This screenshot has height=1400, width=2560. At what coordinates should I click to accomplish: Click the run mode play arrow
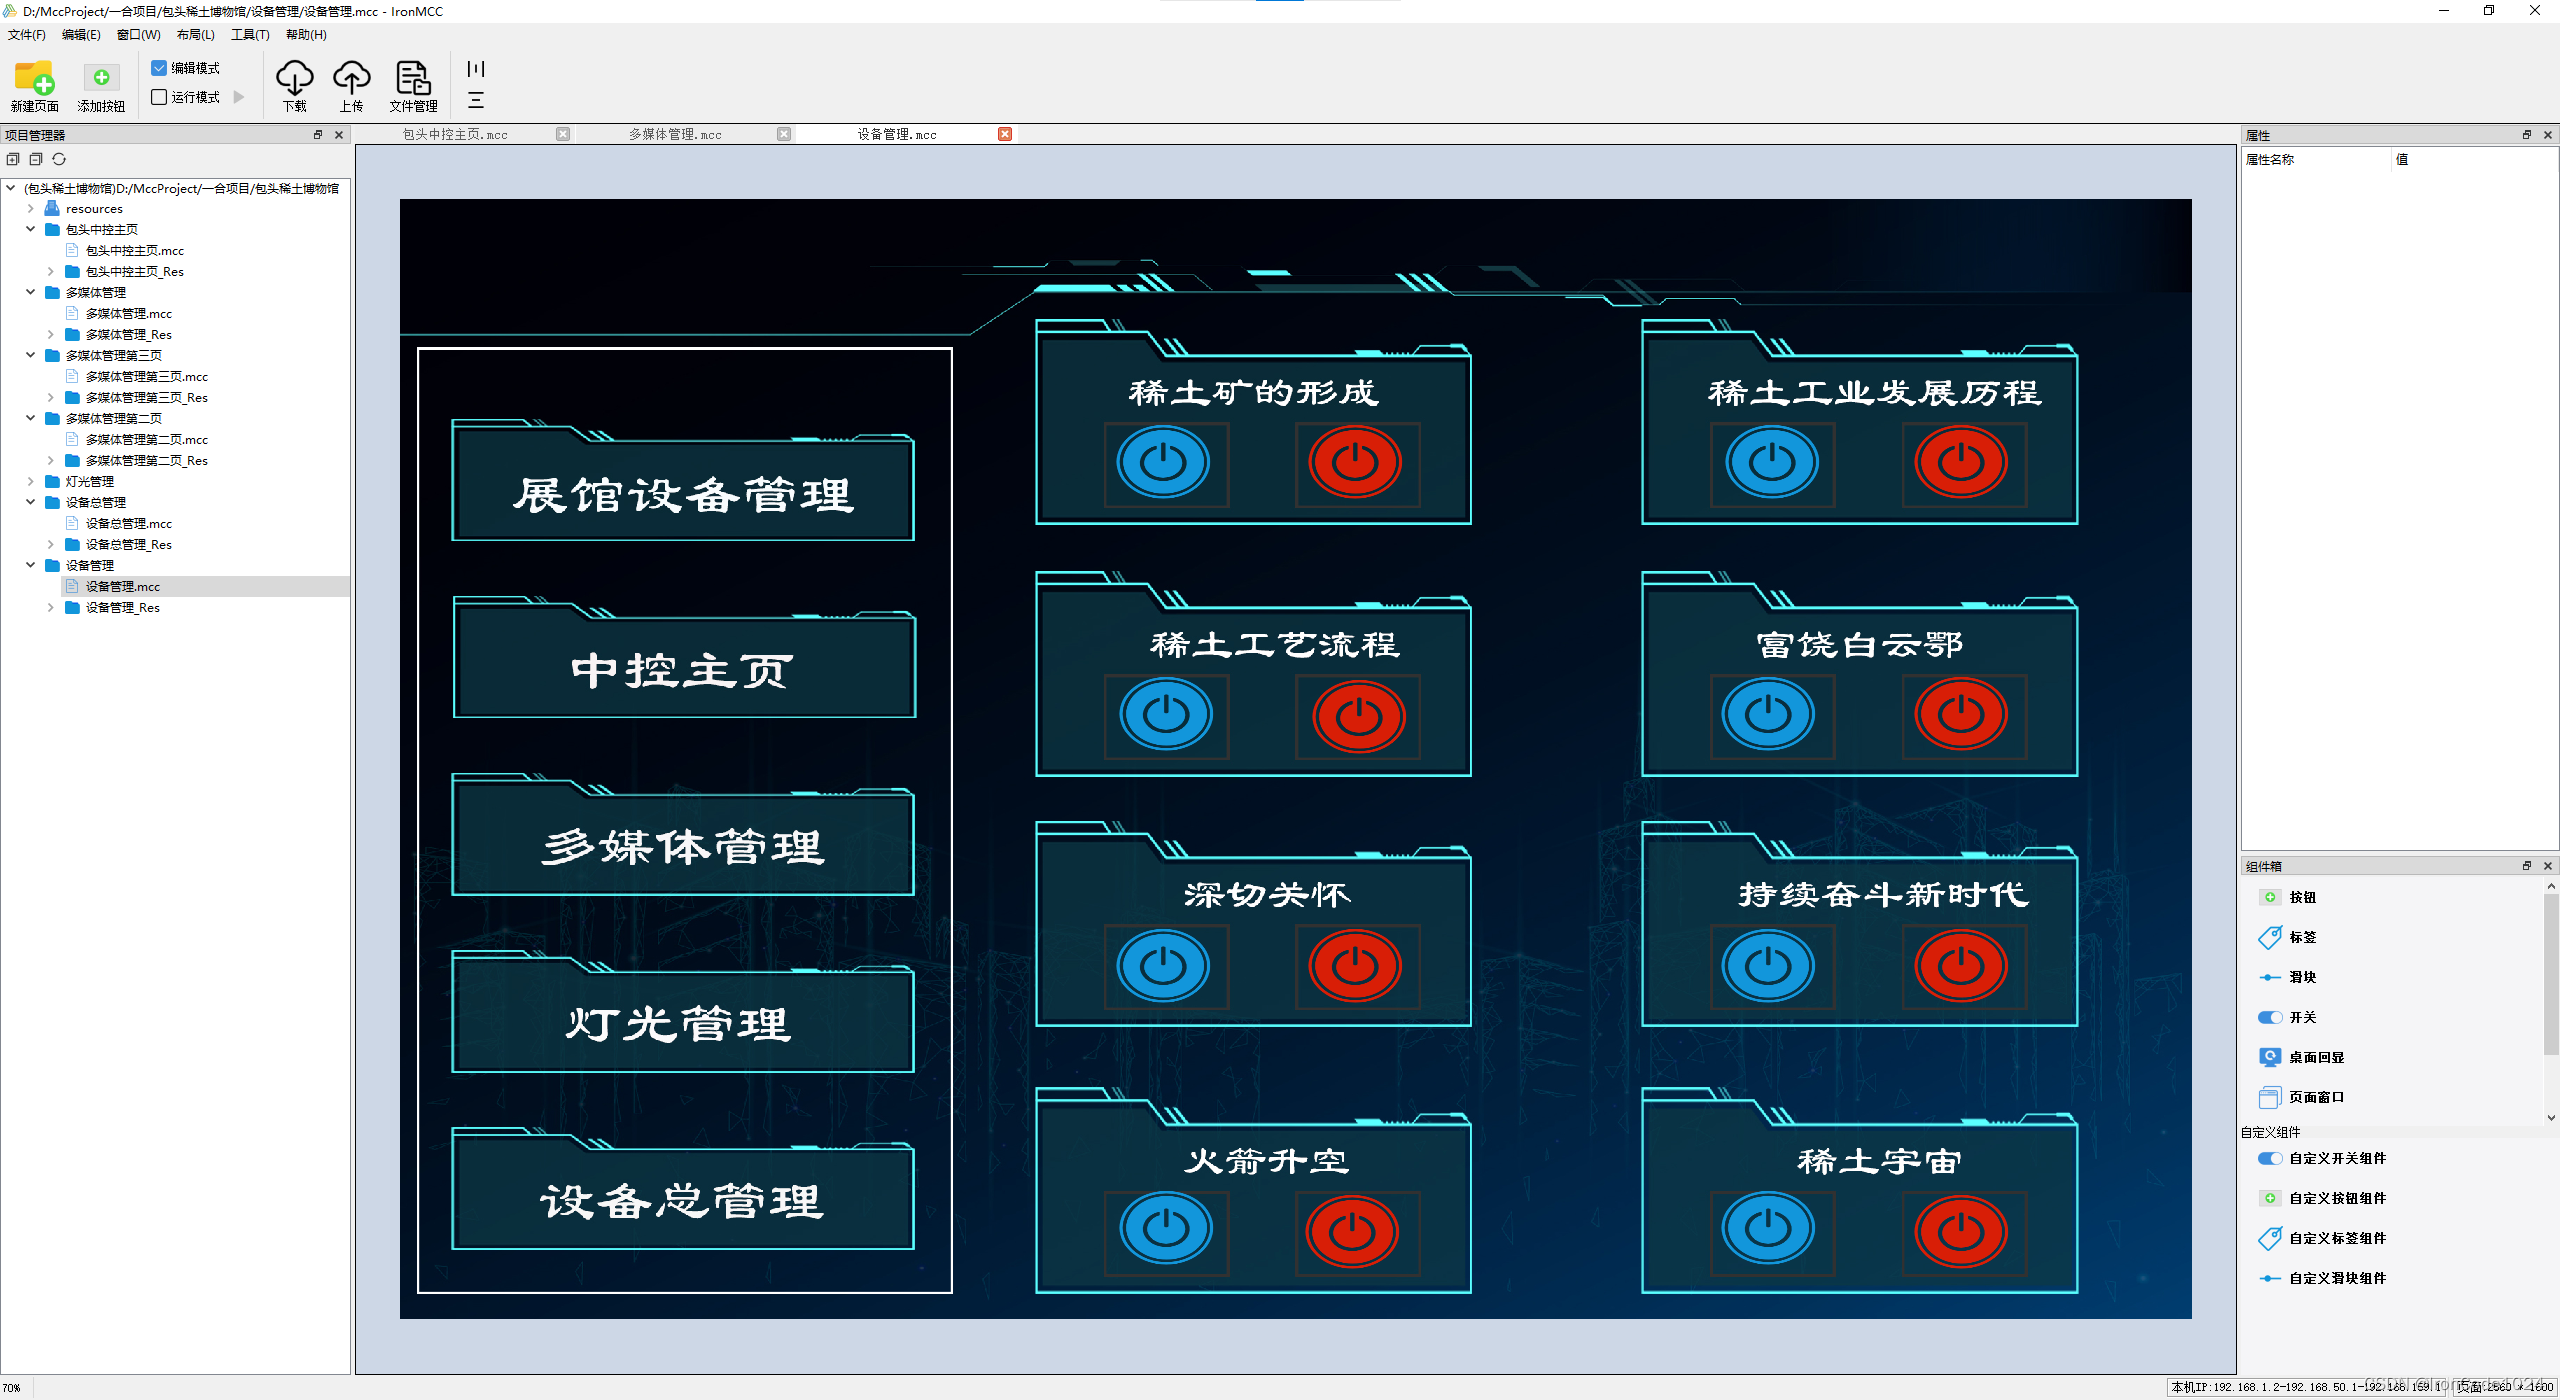coord(239,97)
